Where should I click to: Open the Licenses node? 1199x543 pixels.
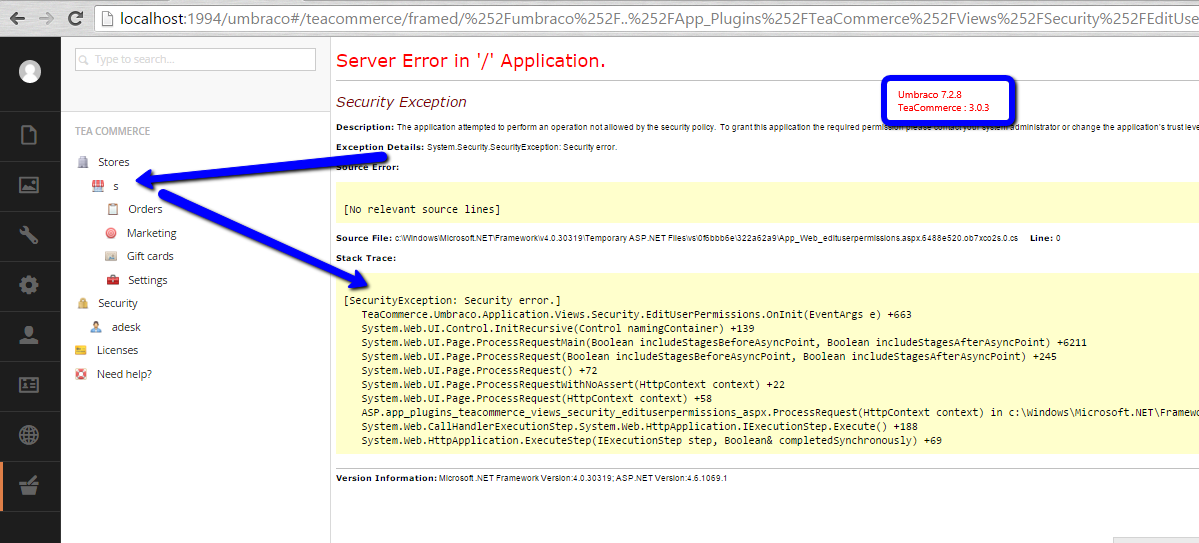(117, 350)
